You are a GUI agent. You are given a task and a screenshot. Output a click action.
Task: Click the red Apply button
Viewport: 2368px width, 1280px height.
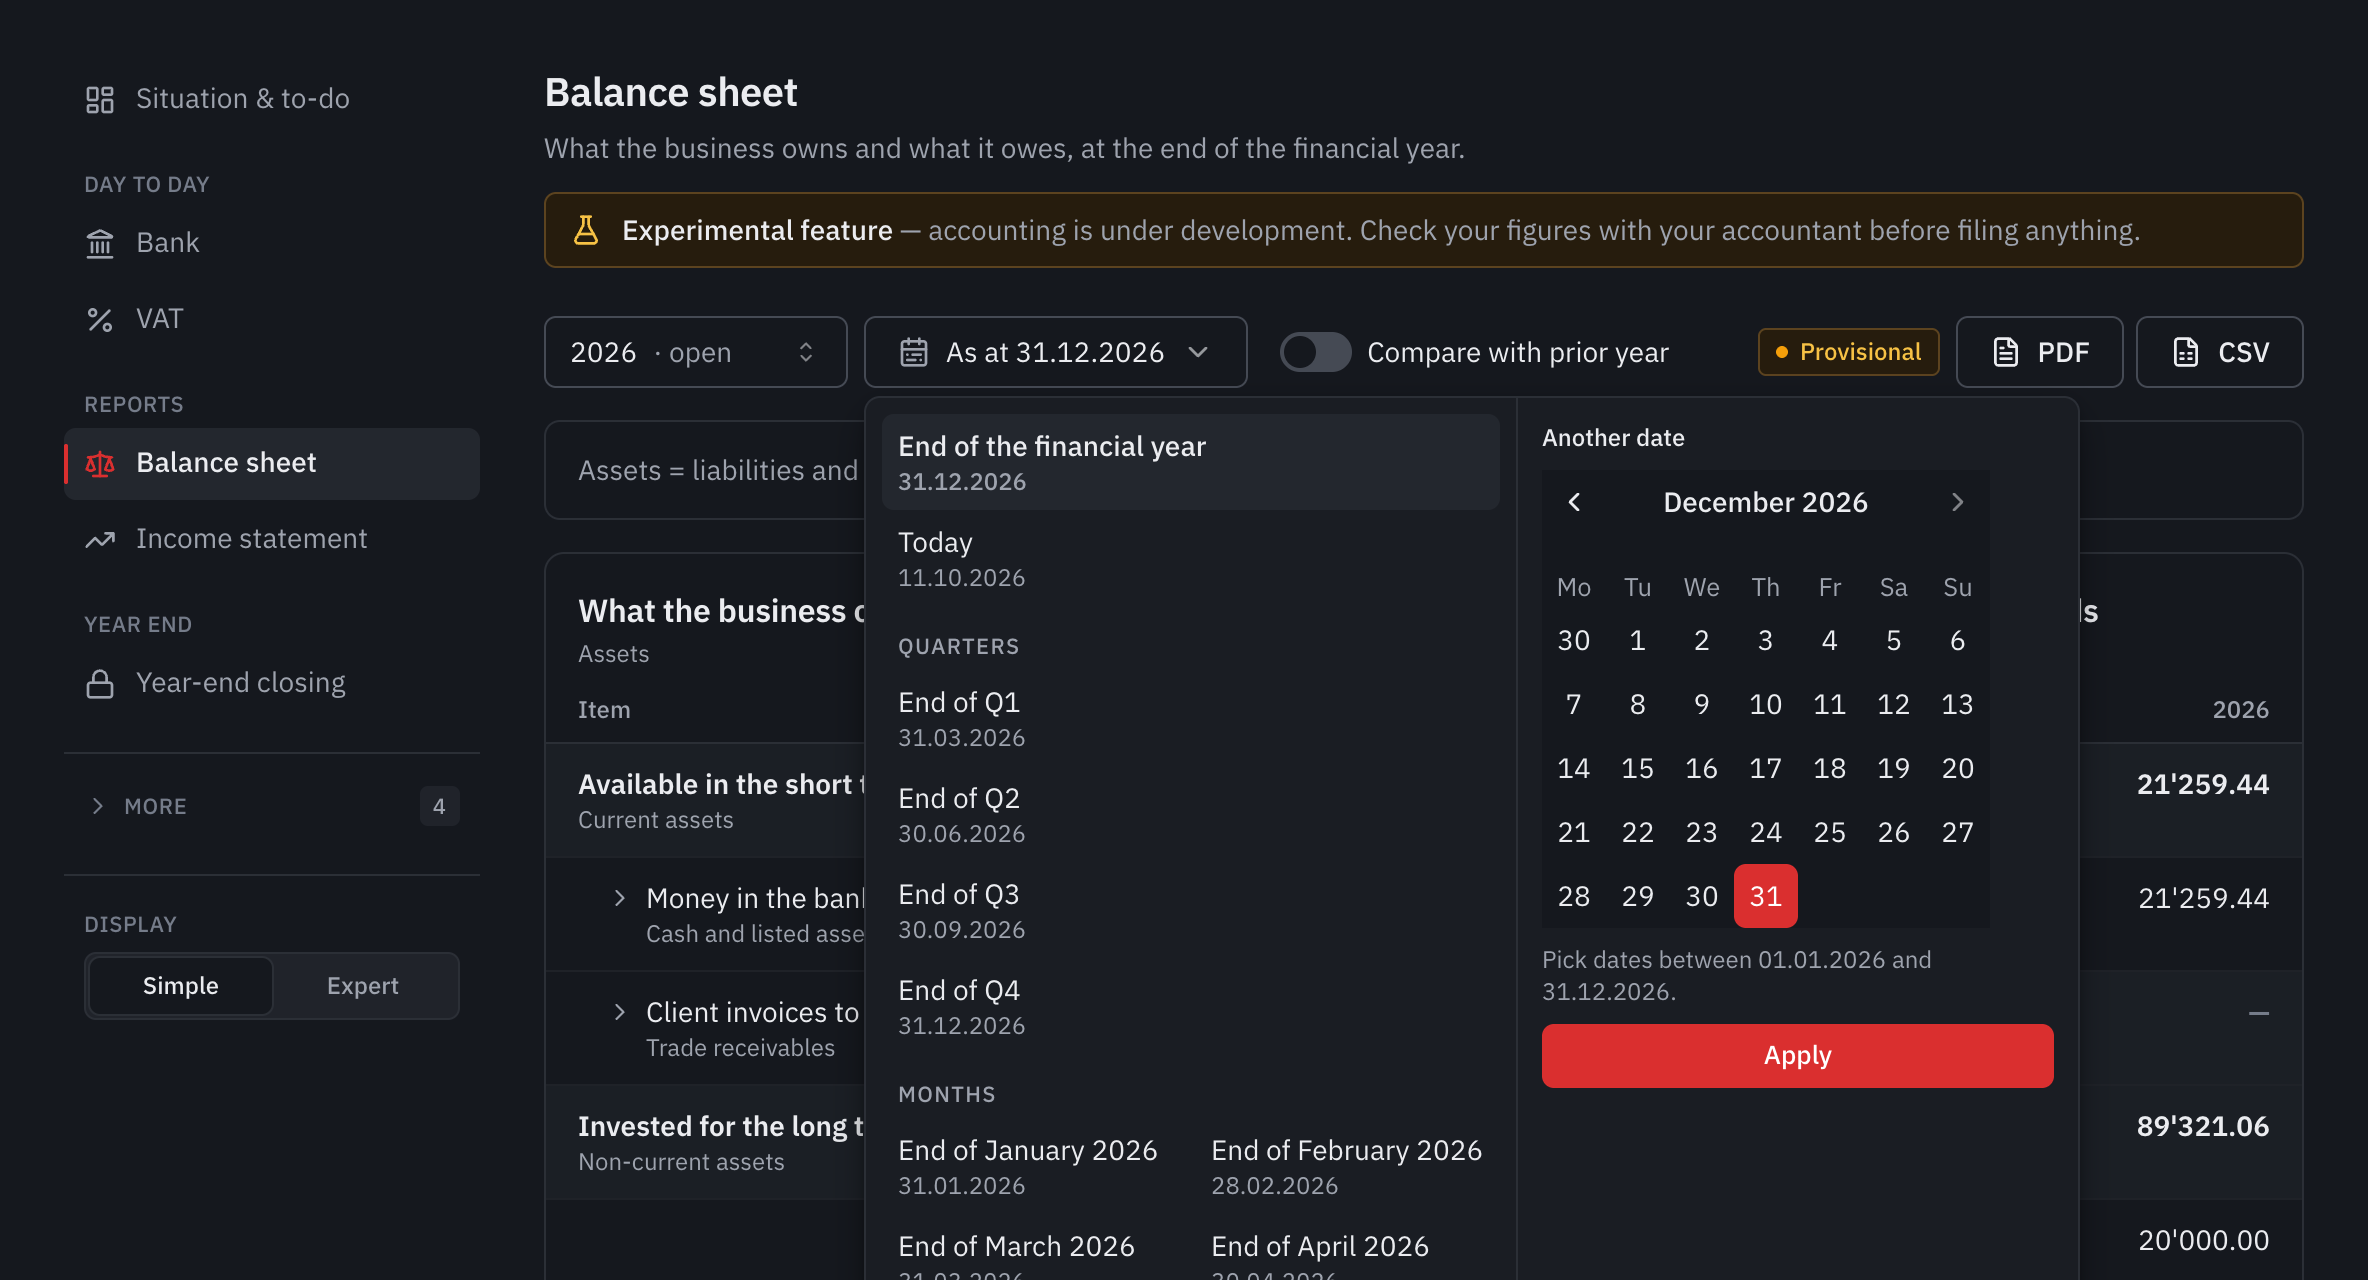[1798, 1056]
